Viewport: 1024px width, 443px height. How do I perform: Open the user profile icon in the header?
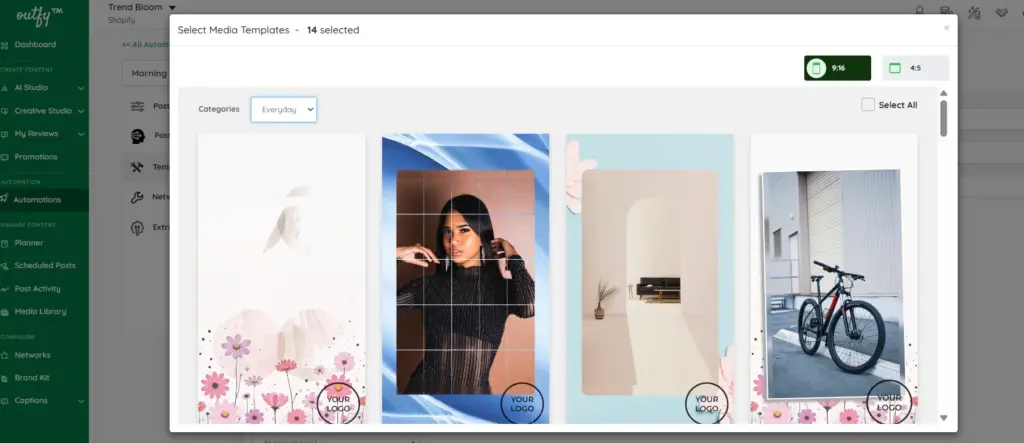point(920,11)
